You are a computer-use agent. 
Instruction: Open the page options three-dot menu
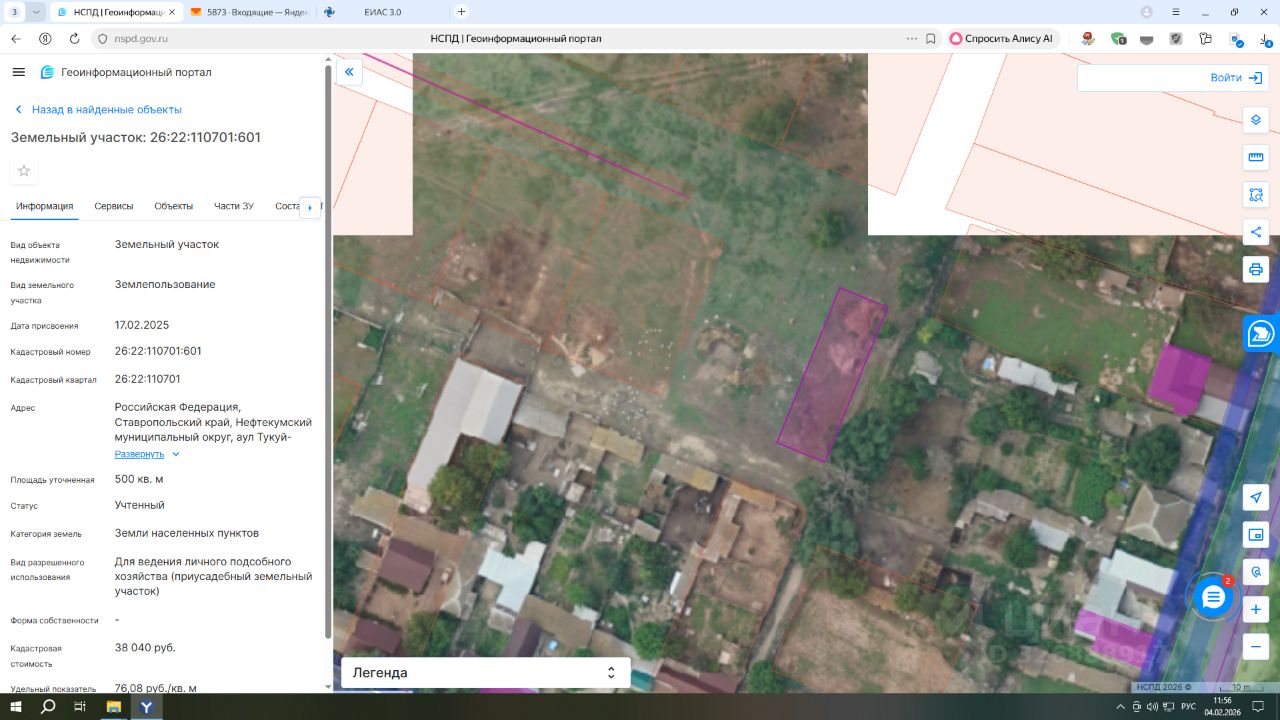(x=911, y=39)
